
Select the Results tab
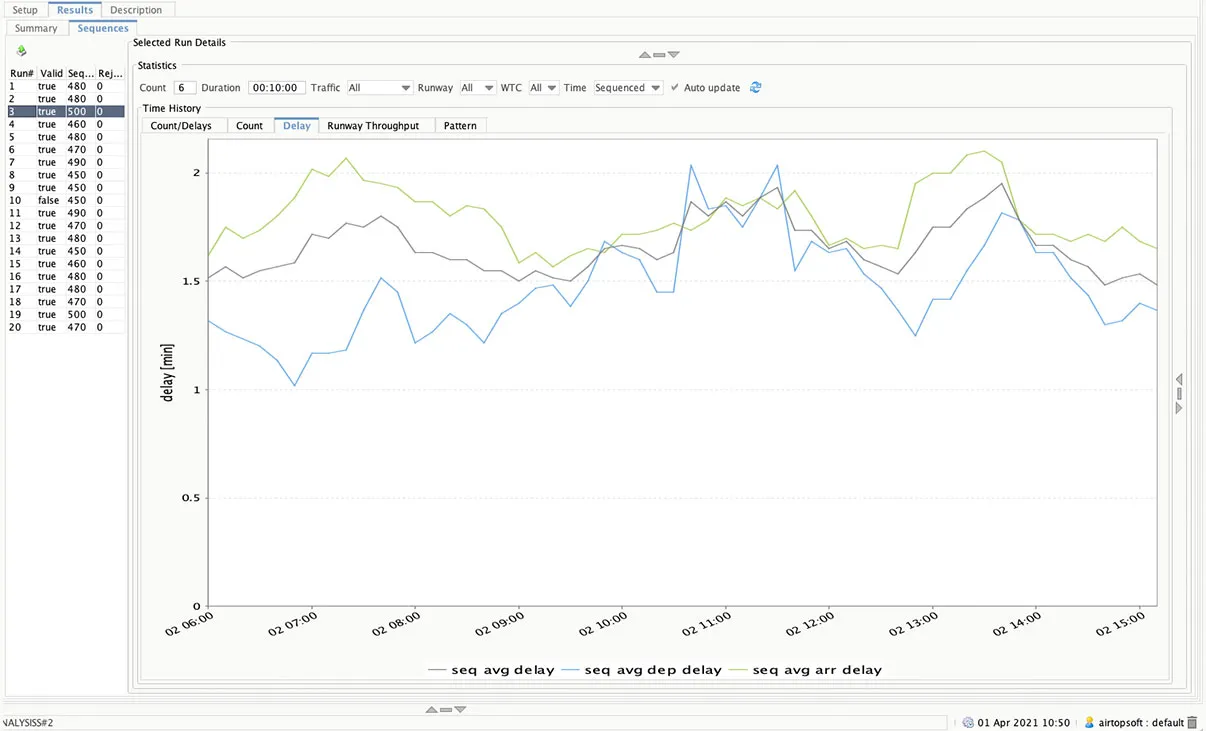pos(75,10)
